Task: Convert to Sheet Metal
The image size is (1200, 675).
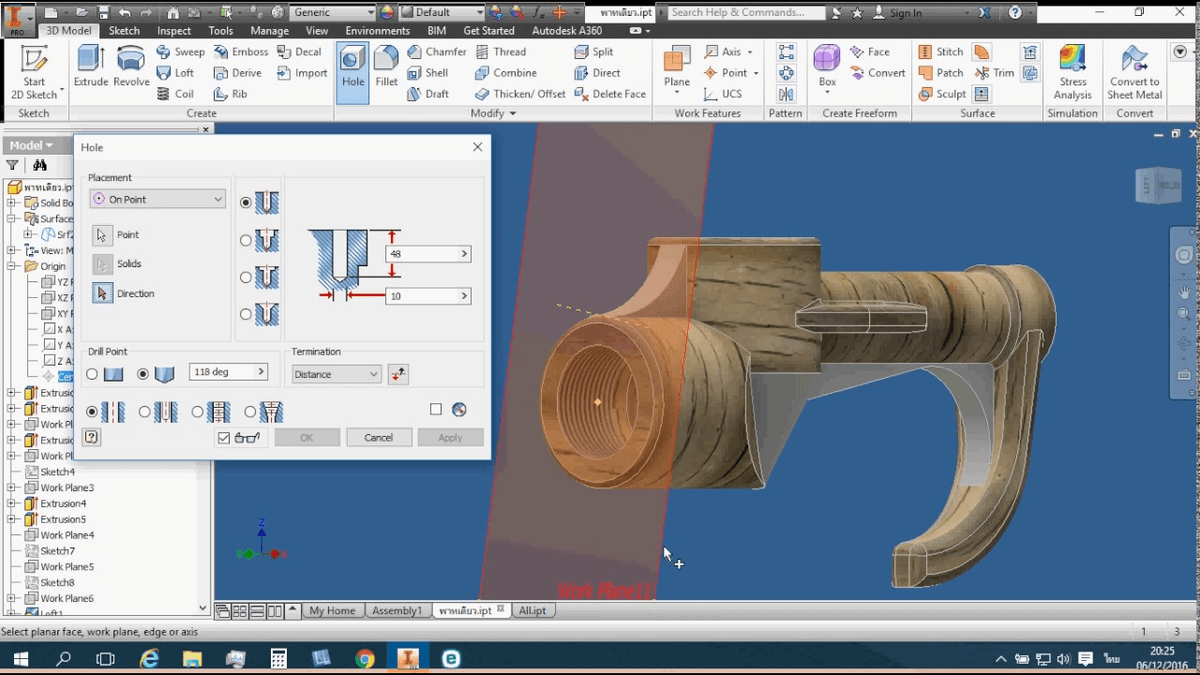Action: (x=1134, y=72)
